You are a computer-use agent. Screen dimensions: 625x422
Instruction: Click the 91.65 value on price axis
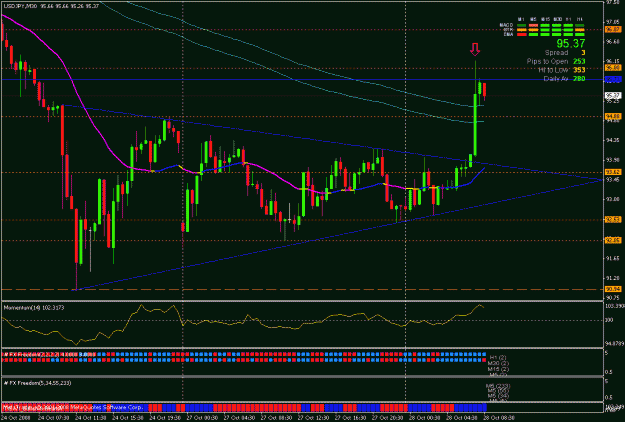613,258
